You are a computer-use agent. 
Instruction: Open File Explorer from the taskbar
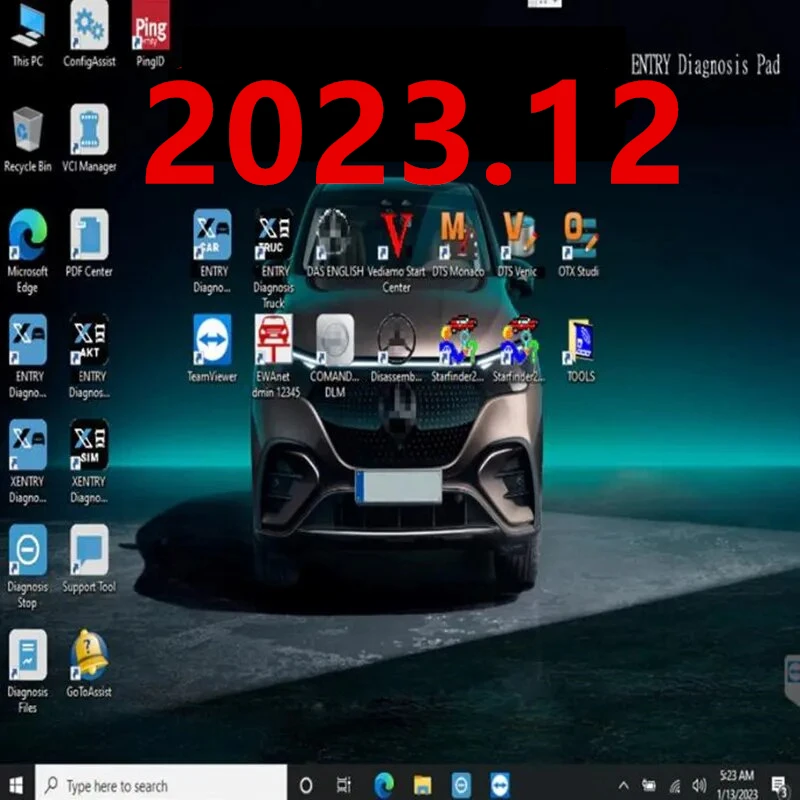tap(422, 785)
